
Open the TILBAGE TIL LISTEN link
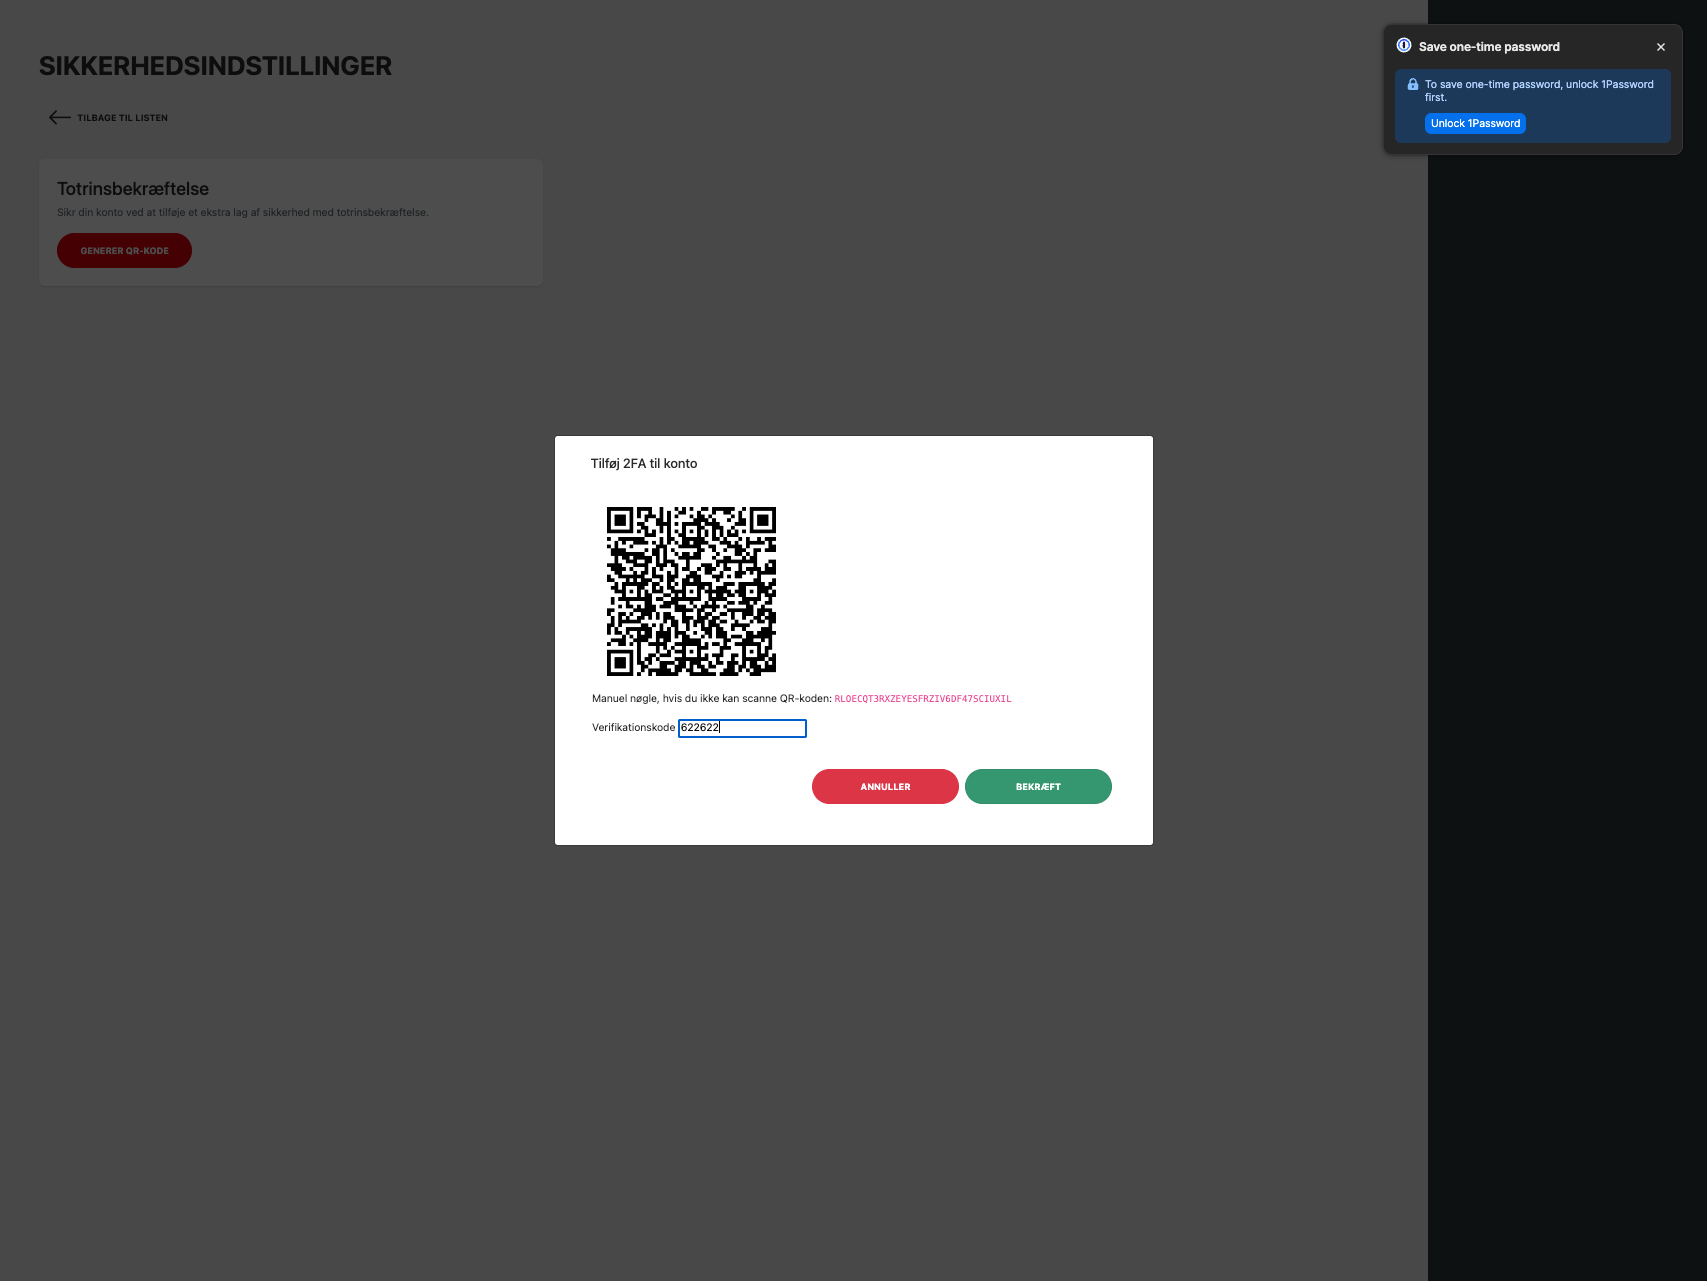coord(123,118)
